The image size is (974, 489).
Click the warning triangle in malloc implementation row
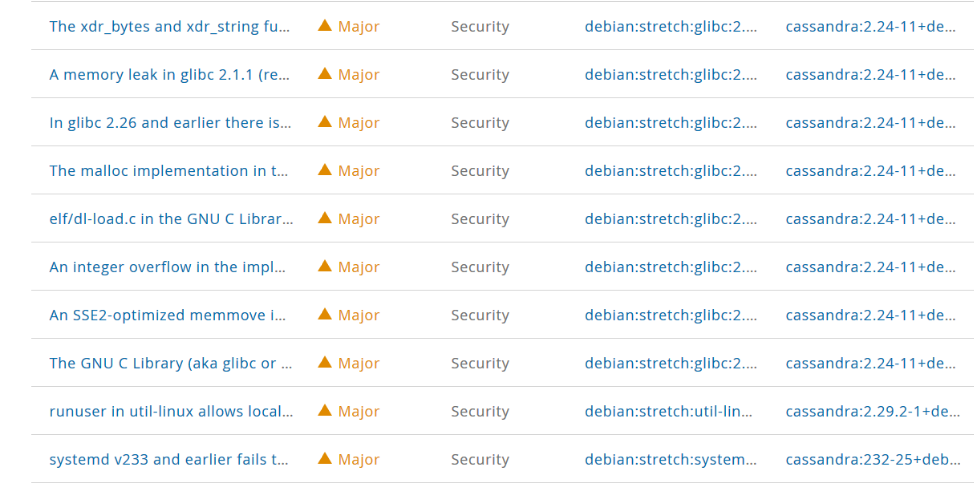324,169
